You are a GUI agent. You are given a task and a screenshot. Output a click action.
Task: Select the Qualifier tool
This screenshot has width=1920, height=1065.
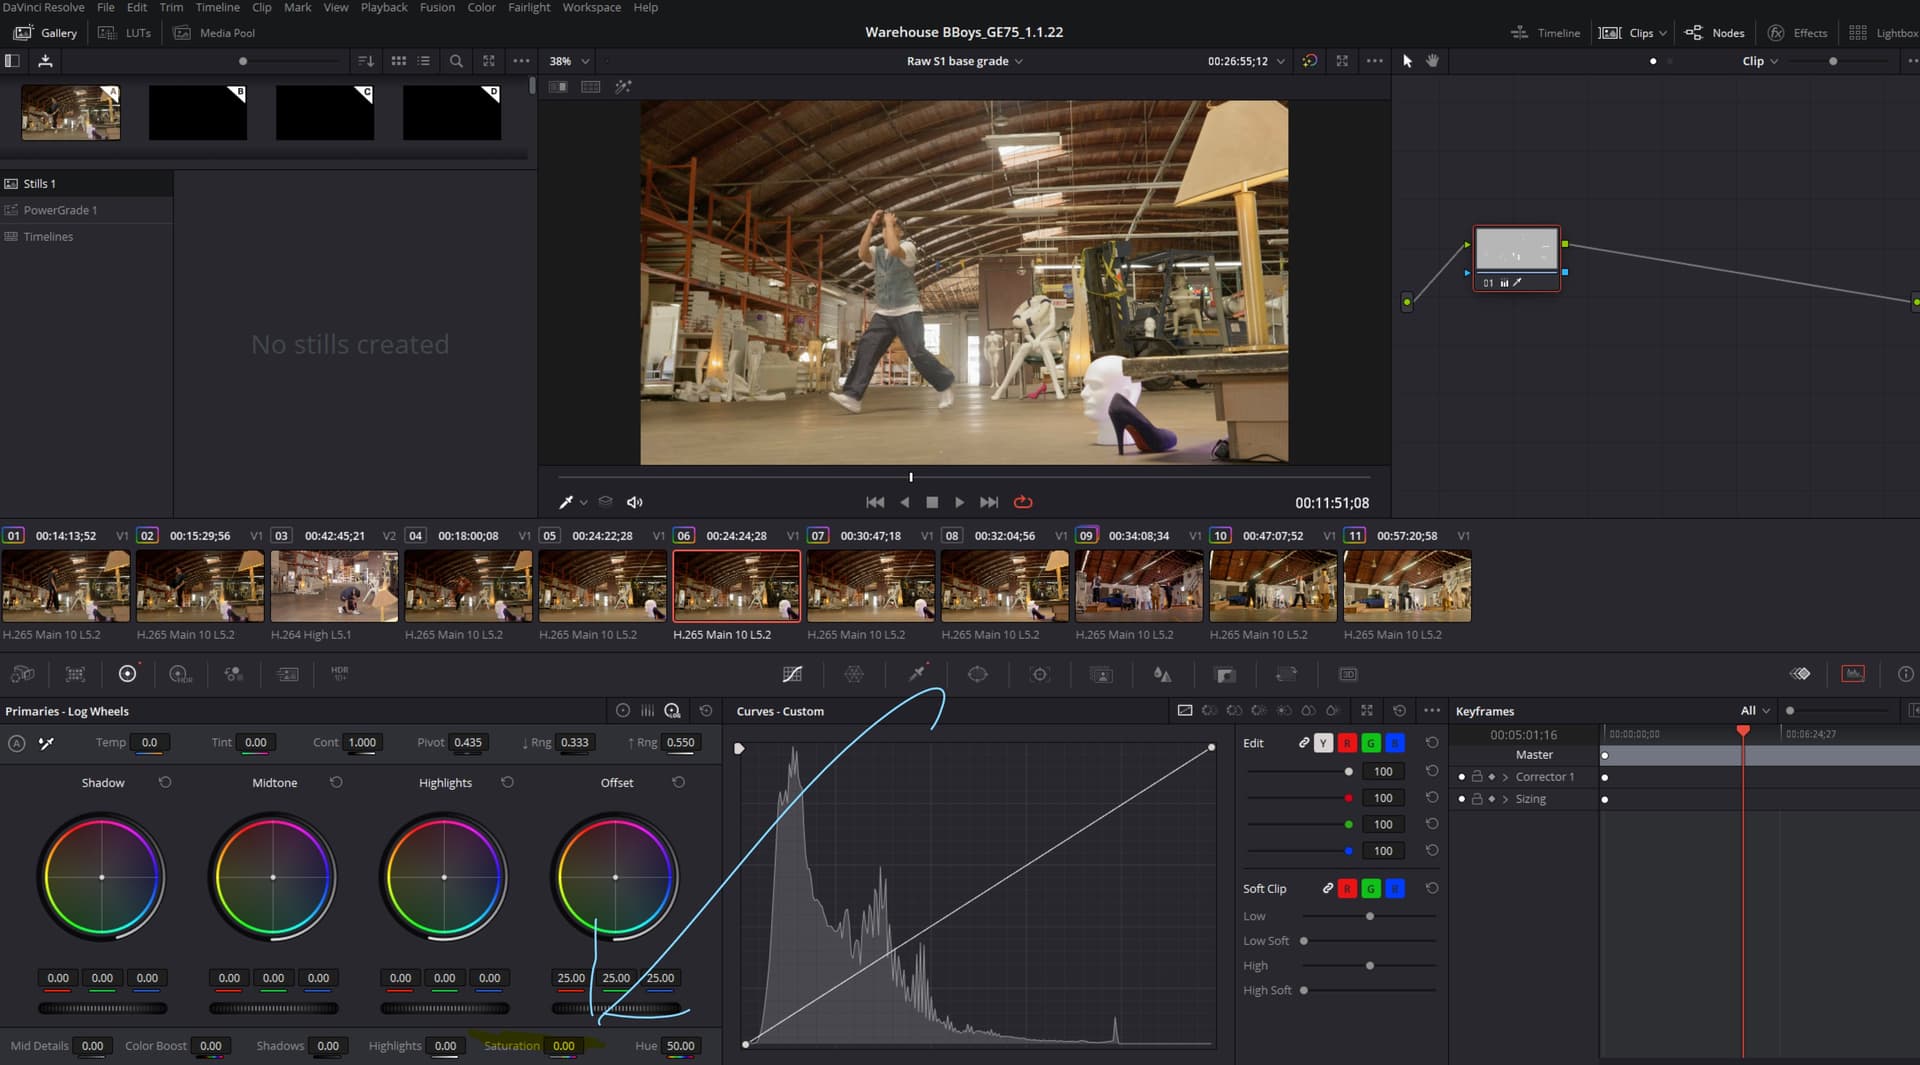[916, 674]
